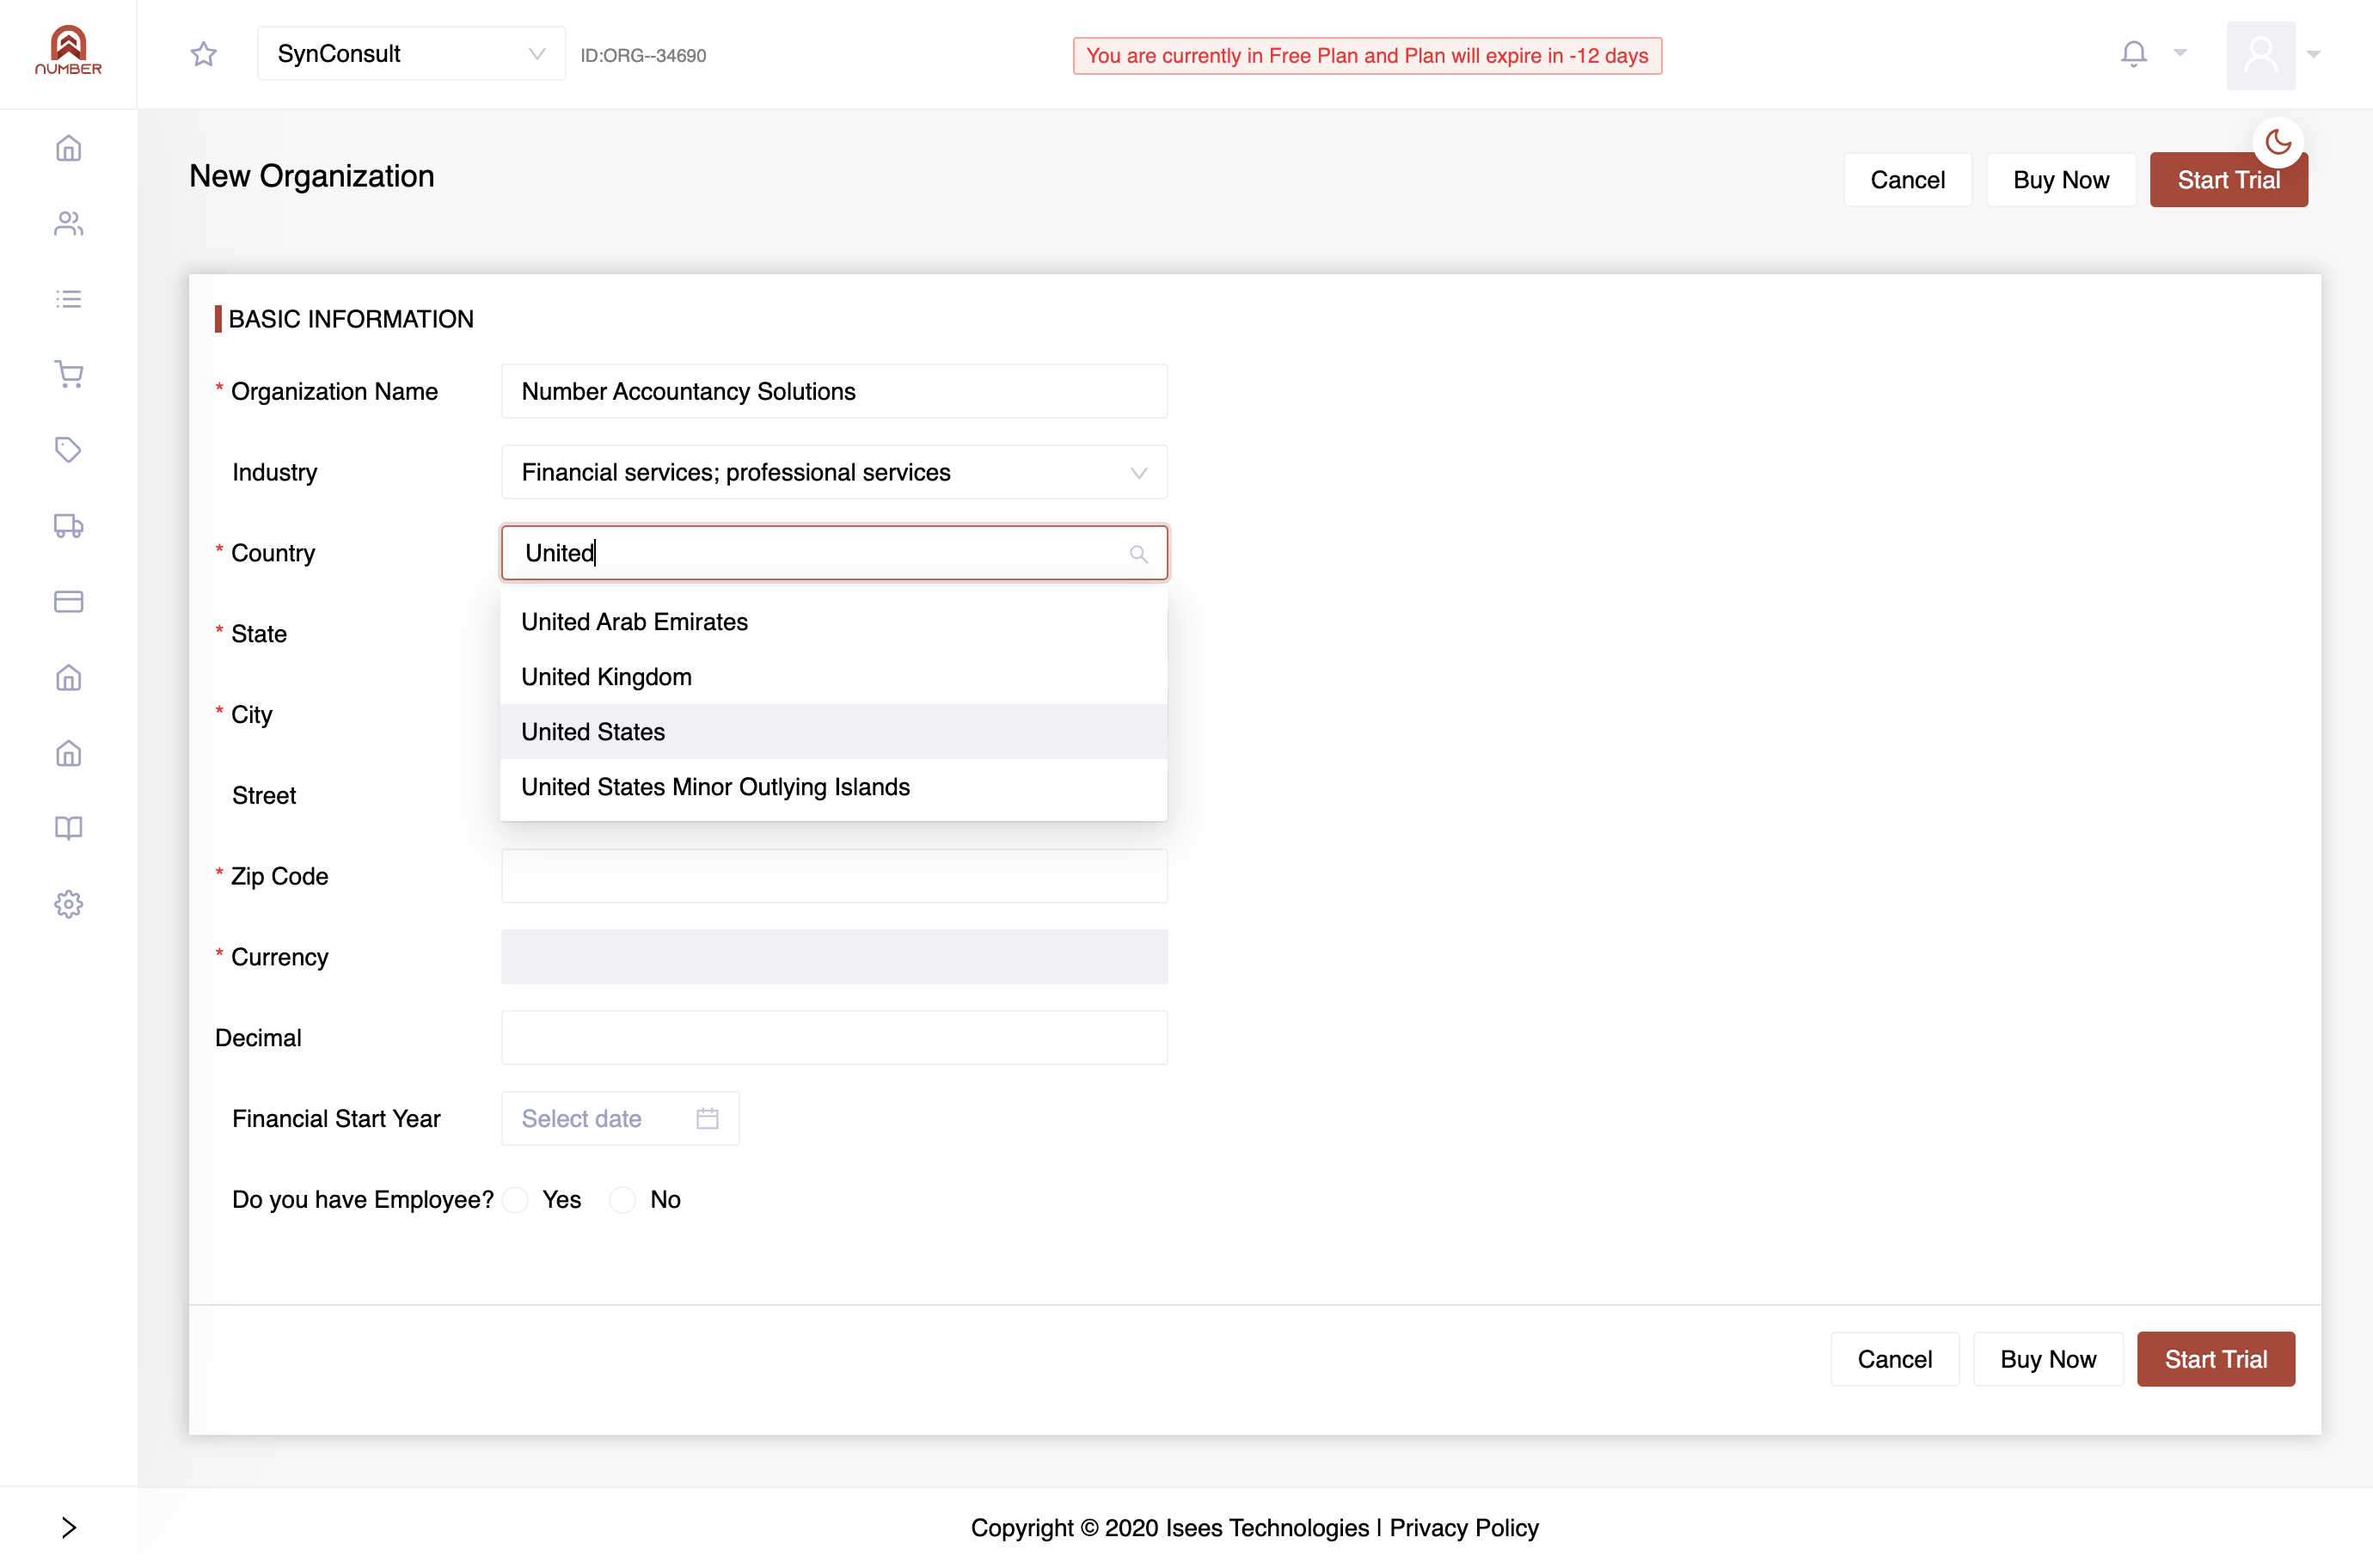The width and height of the screenshot is (2373, 1568).
Task: Choose United States option
Action: [833, 732]
